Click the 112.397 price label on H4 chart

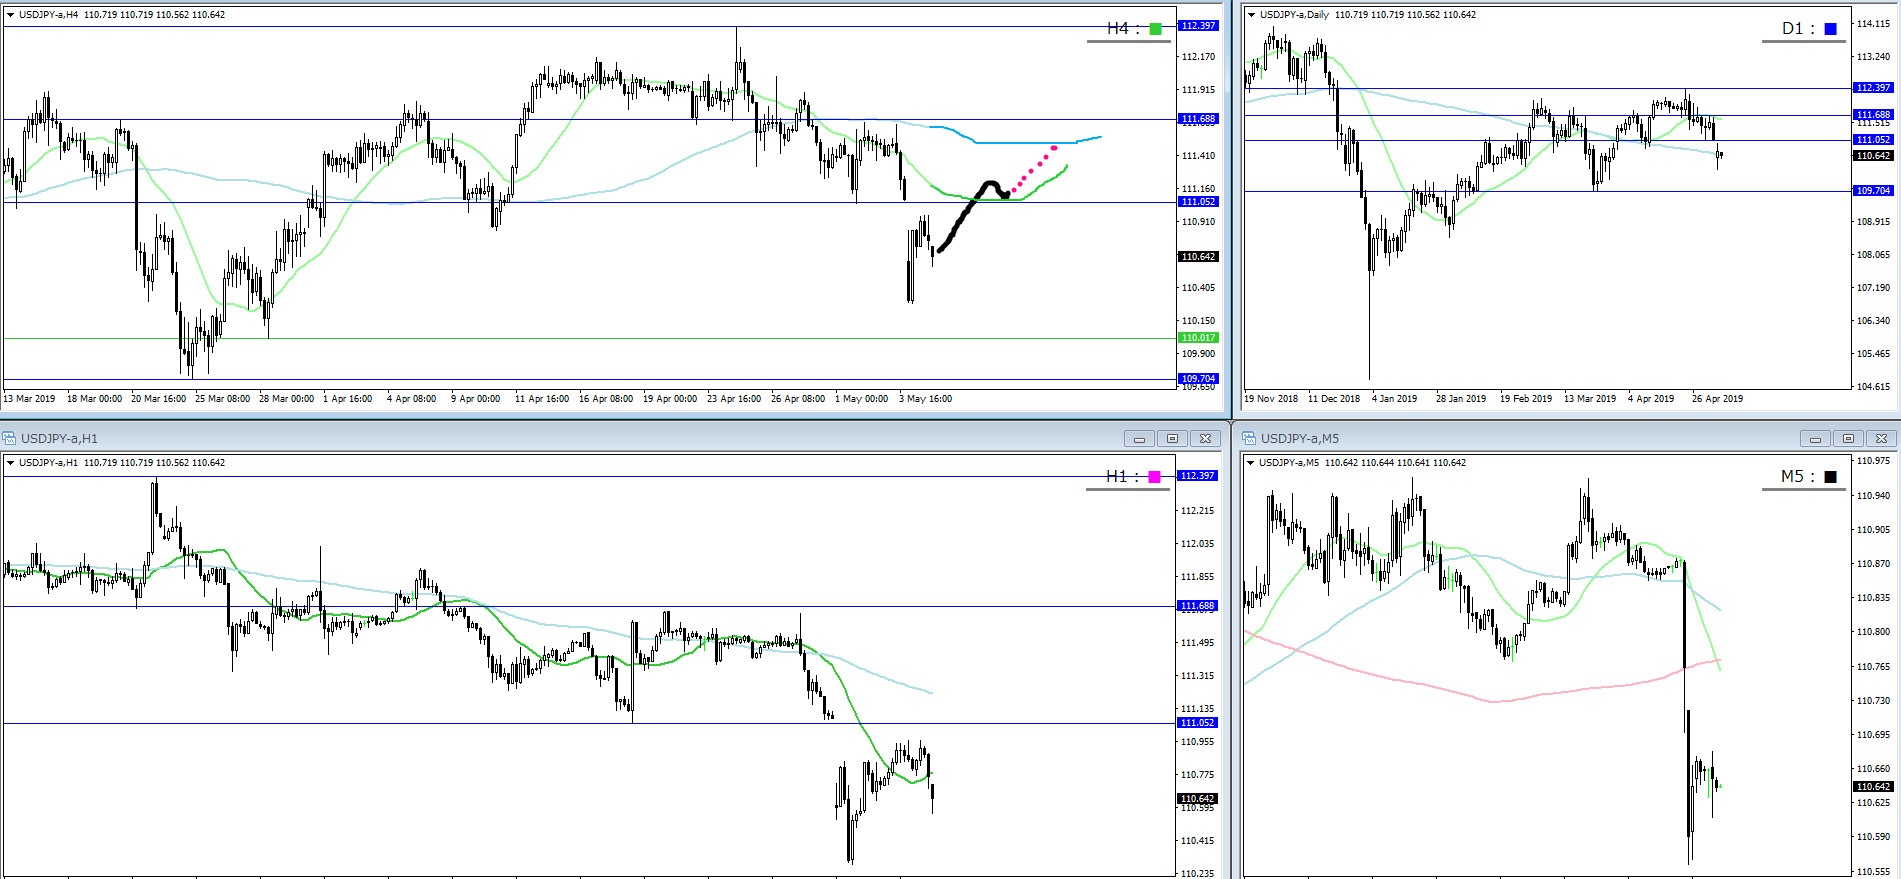[1198, 26]
